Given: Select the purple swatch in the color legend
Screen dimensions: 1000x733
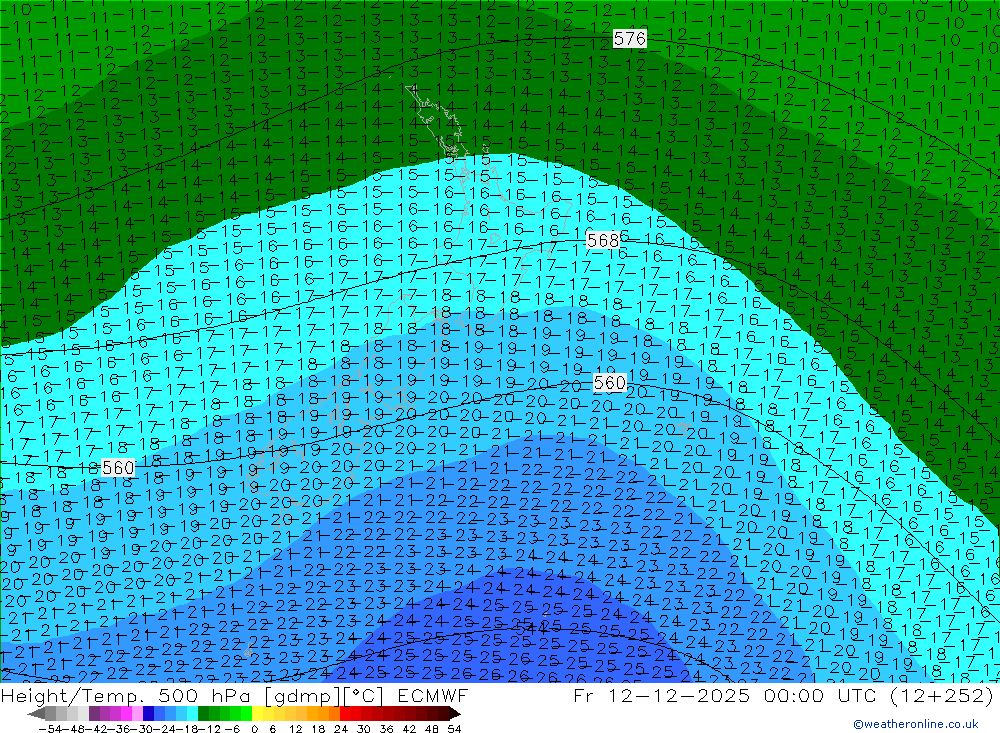Looking at the screenshot, I should coord(94,714).
